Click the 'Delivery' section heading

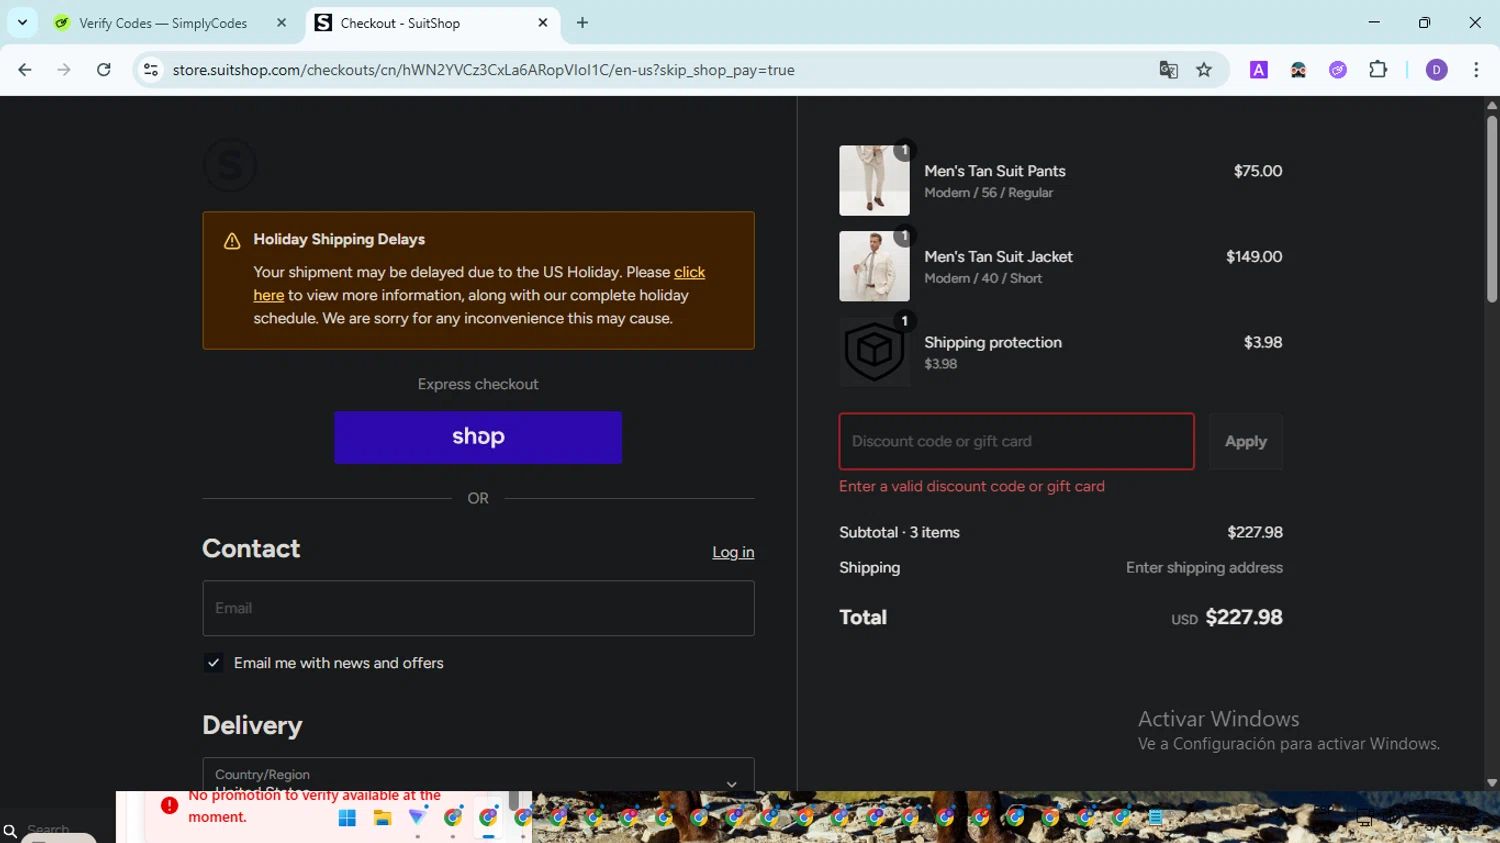point(252,725)
